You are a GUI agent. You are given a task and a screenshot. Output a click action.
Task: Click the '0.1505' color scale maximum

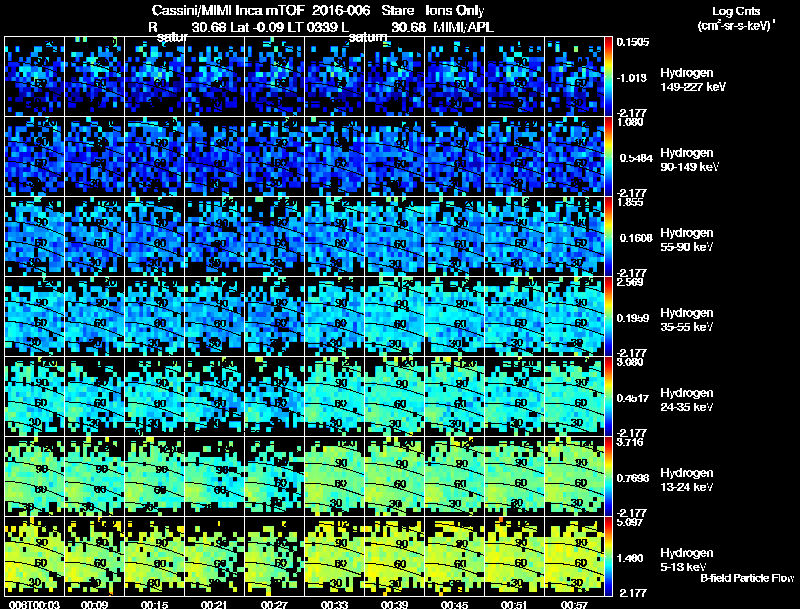(x=633, y=42)
